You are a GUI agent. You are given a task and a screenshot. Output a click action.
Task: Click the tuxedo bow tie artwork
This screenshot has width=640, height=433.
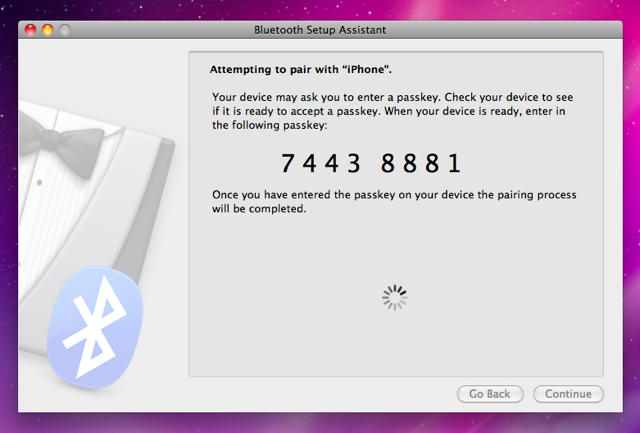[x=61, y=145]
